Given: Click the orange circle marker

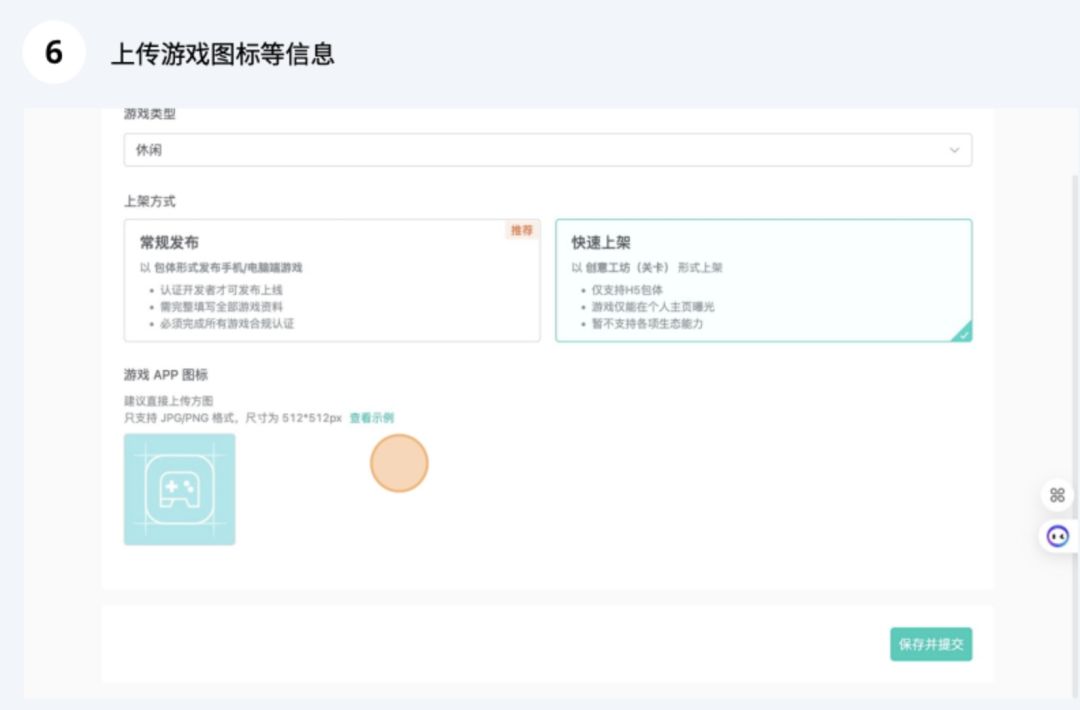Looking at the screenshot, I should (x=399, y=464).
